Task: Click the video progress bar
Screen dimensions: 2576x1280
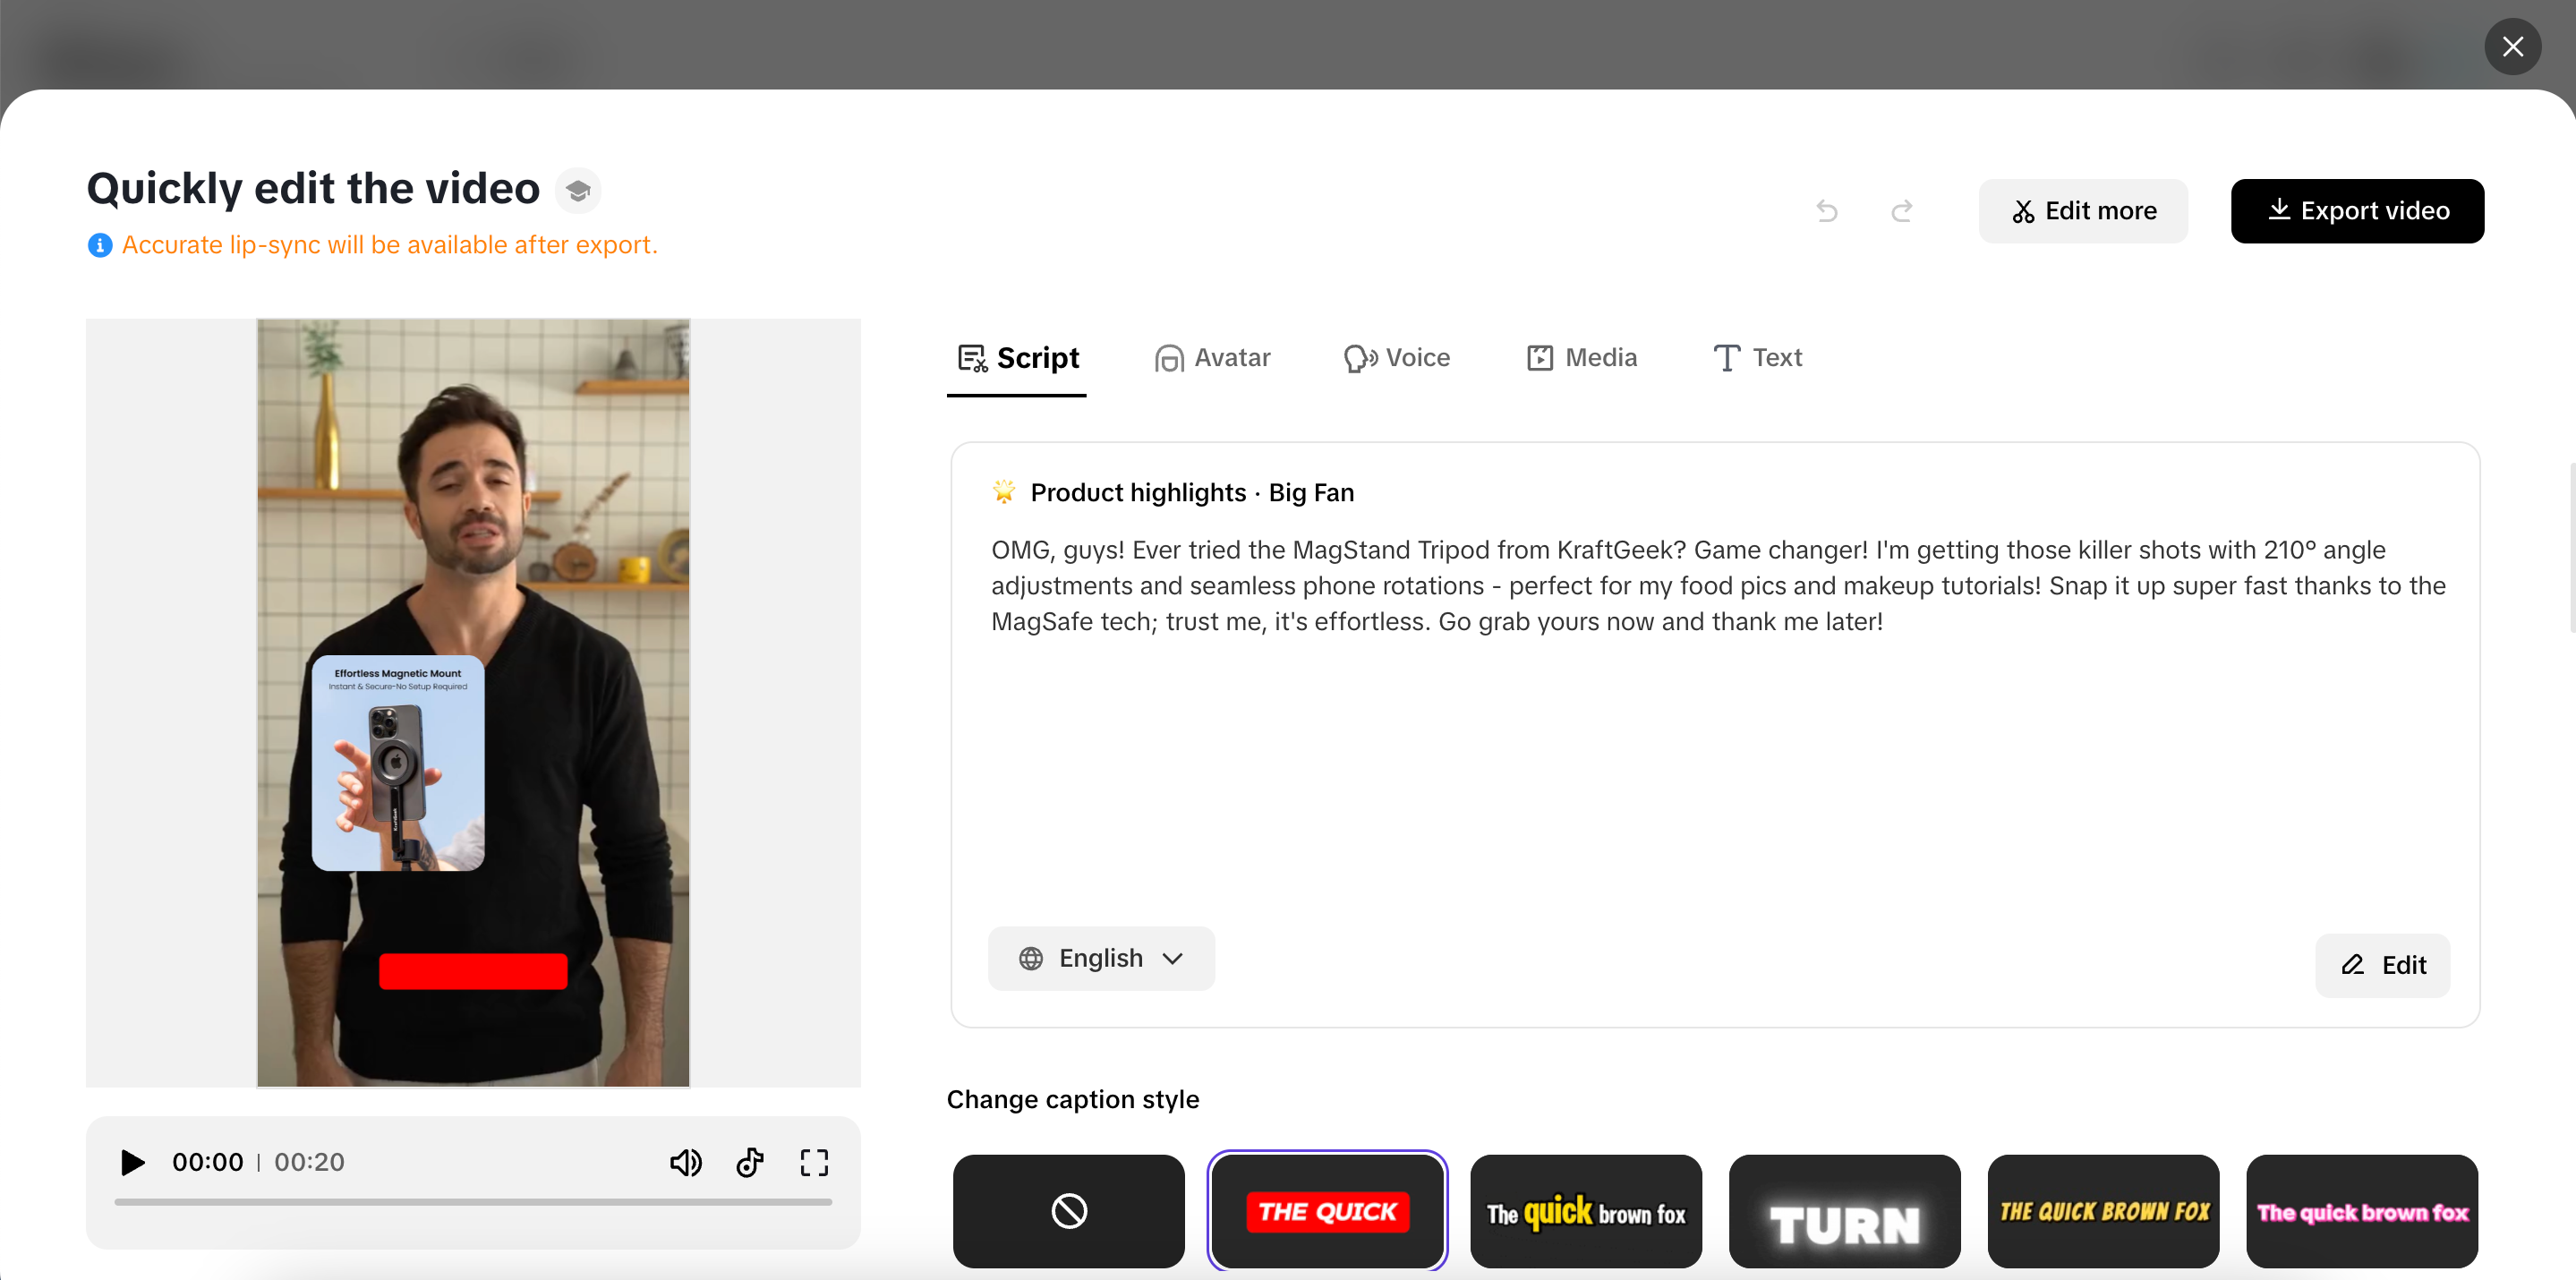Action: tap(473, 1202)
